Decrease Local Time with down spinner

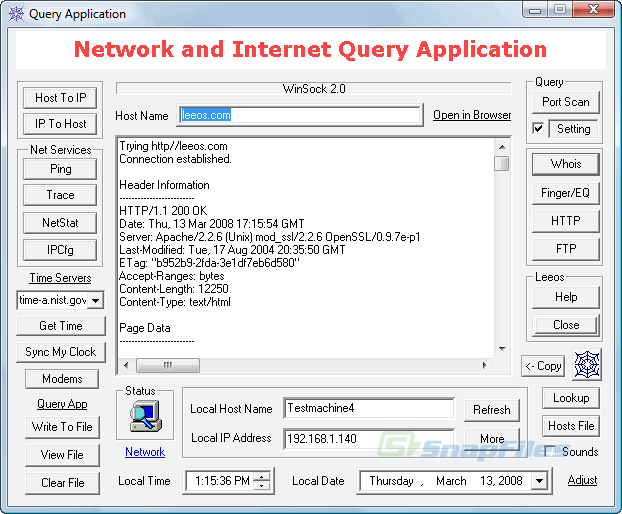click(x=261, y=486)
